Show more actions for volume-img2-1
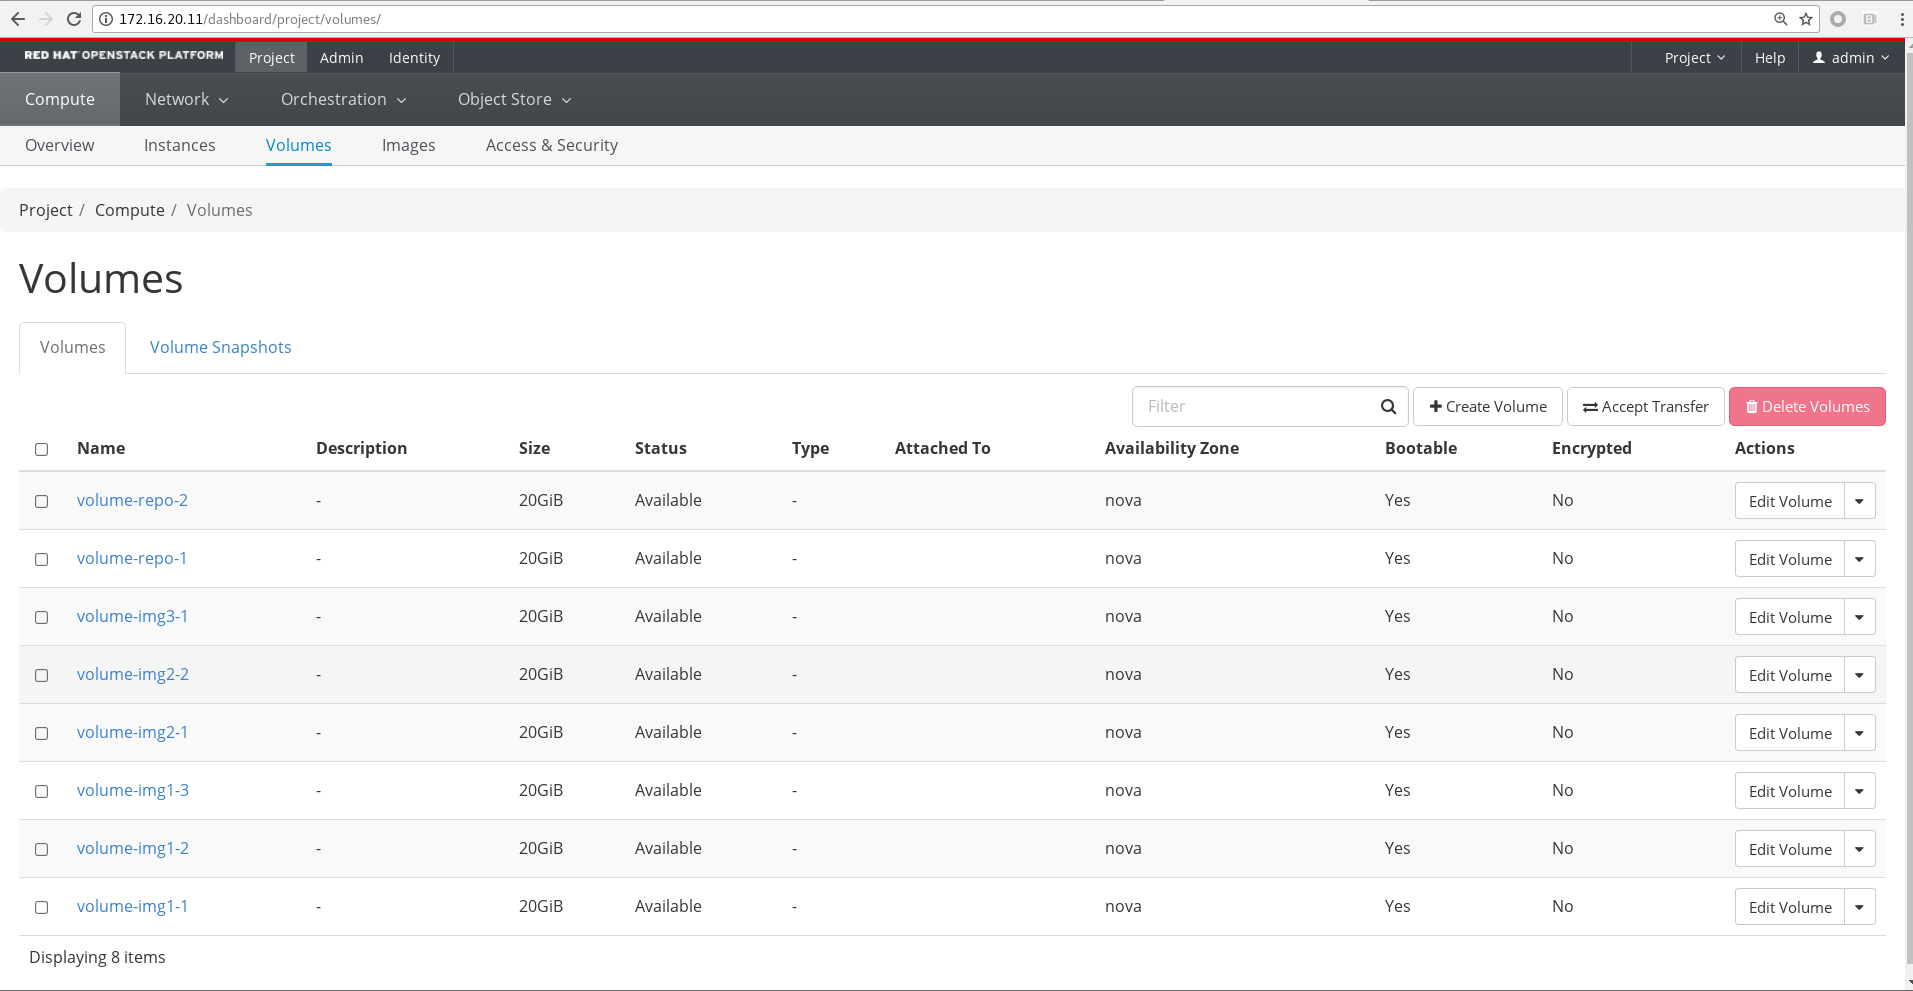This screenshot has height=991, width=1913. pos(1859,733)
